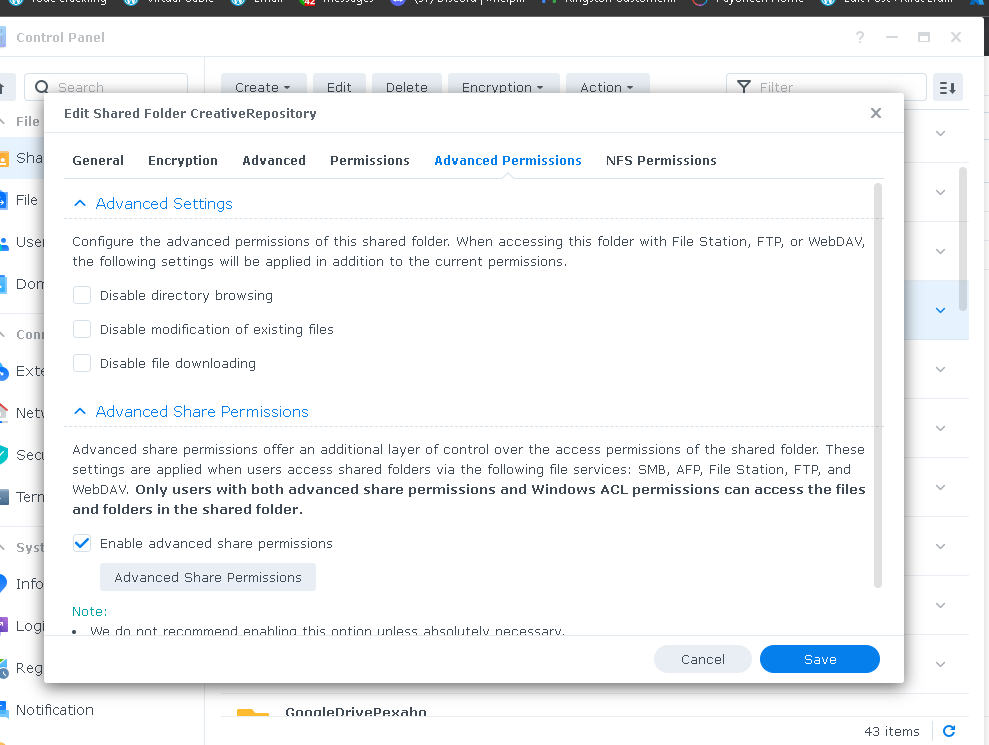
Task: Click the filter funnel icon
Action: click(x=744, y=87)
